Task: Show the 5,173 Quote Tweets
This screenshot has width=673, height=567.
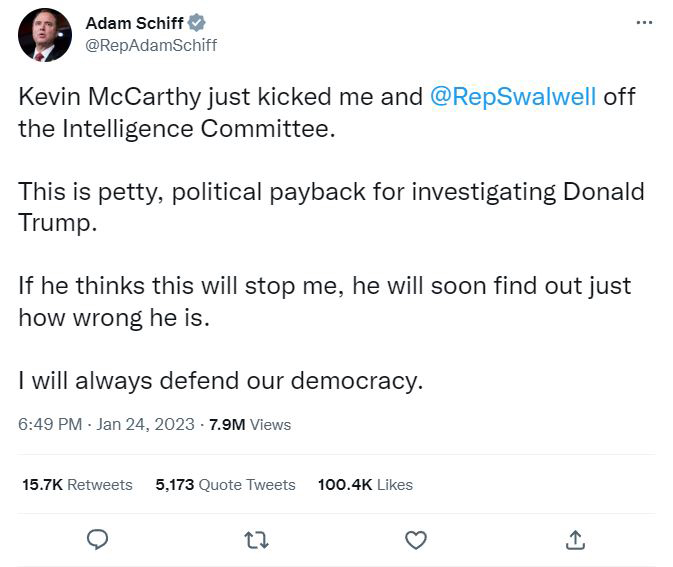Action: pos(225,484)
